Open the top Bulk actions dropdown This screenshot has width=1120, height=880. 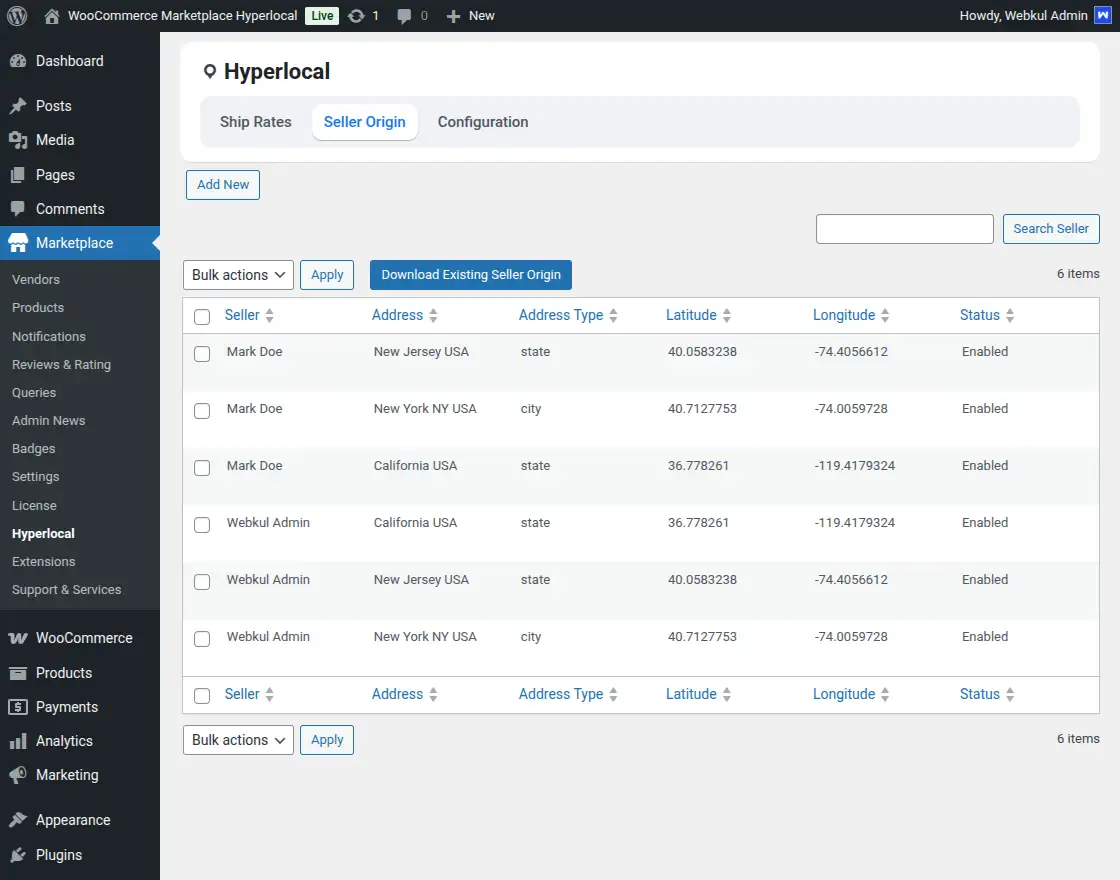239,275
